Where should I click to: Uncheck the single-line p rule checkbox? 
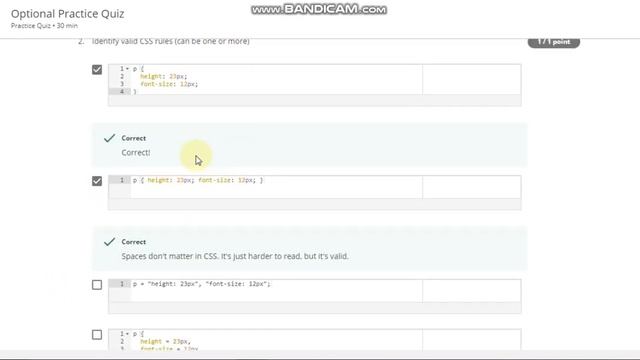pyautogui.click(x=97, y=181)
